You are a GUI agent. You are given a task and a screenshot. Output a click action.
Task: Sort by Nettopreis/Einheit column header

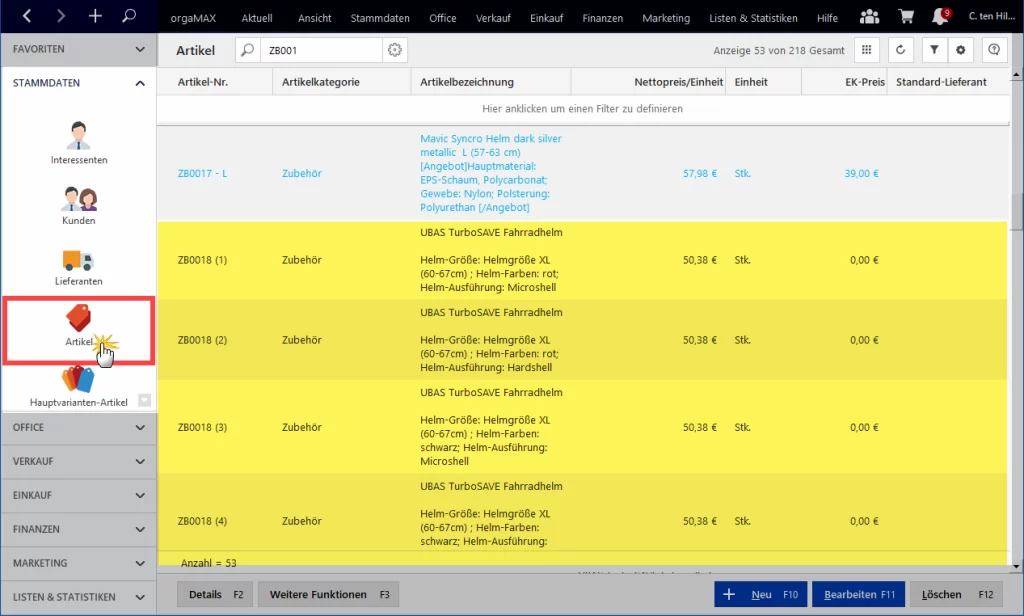pos(648,82)
